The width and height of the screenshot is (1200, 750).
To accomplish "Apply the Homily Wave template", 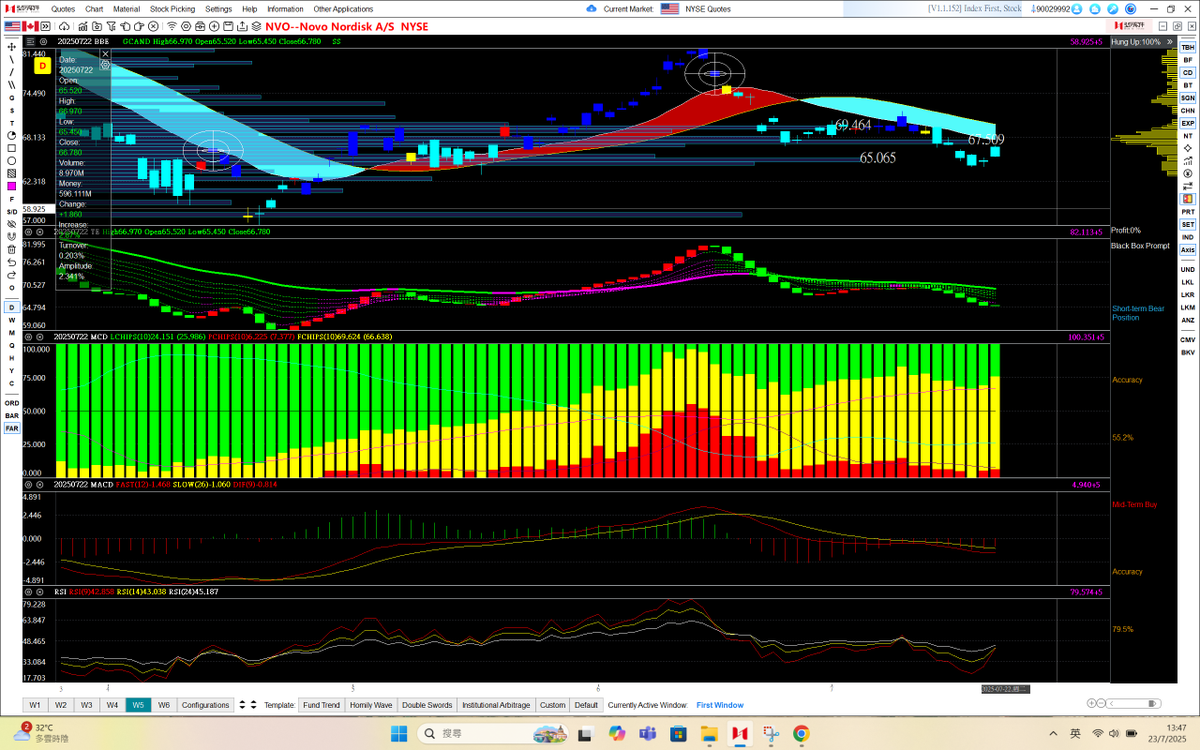I will (x=371, y=705).
